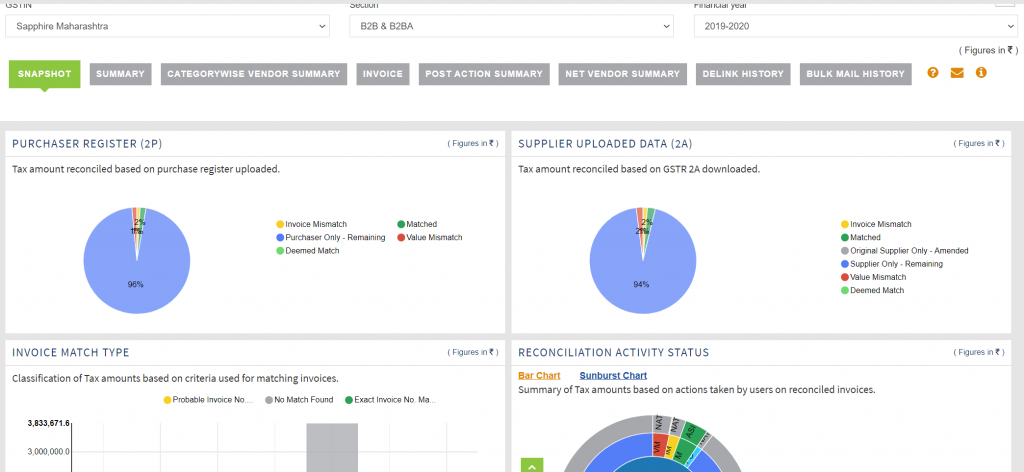Open the help question mark icon
The width and height of the screenshot is (1024, 472).
tap(933, 73)
